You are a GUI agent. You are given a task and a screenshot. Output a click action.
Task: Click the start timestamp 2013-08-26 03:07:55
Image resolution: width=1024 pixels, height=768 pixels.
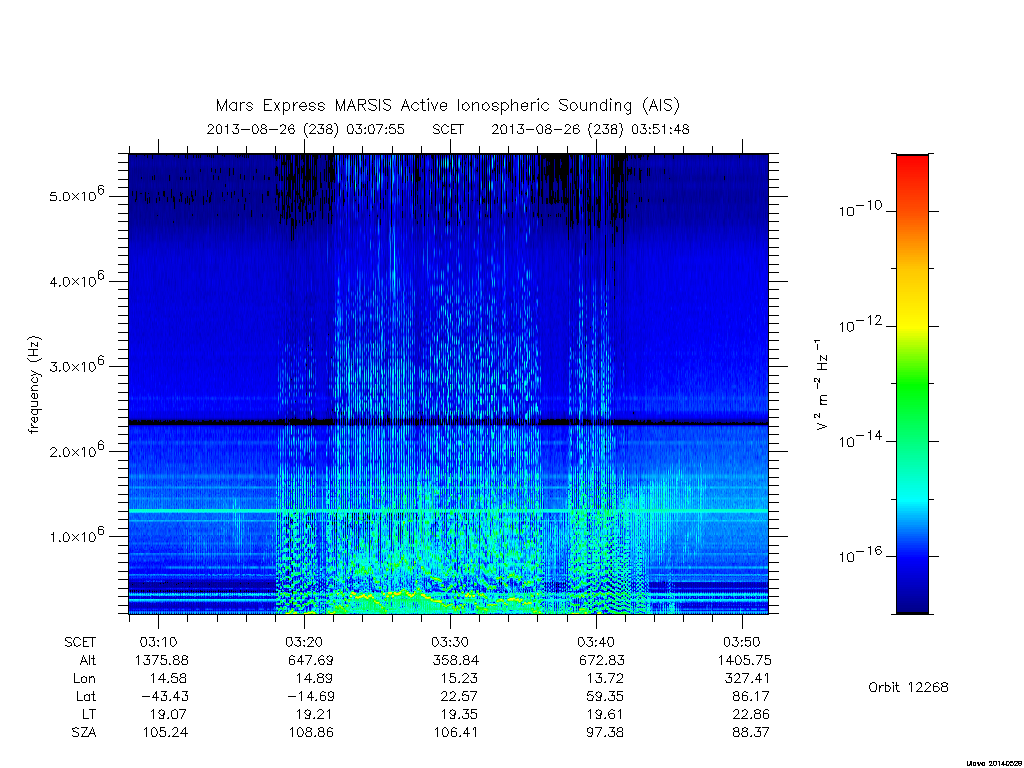pos(306,129)
